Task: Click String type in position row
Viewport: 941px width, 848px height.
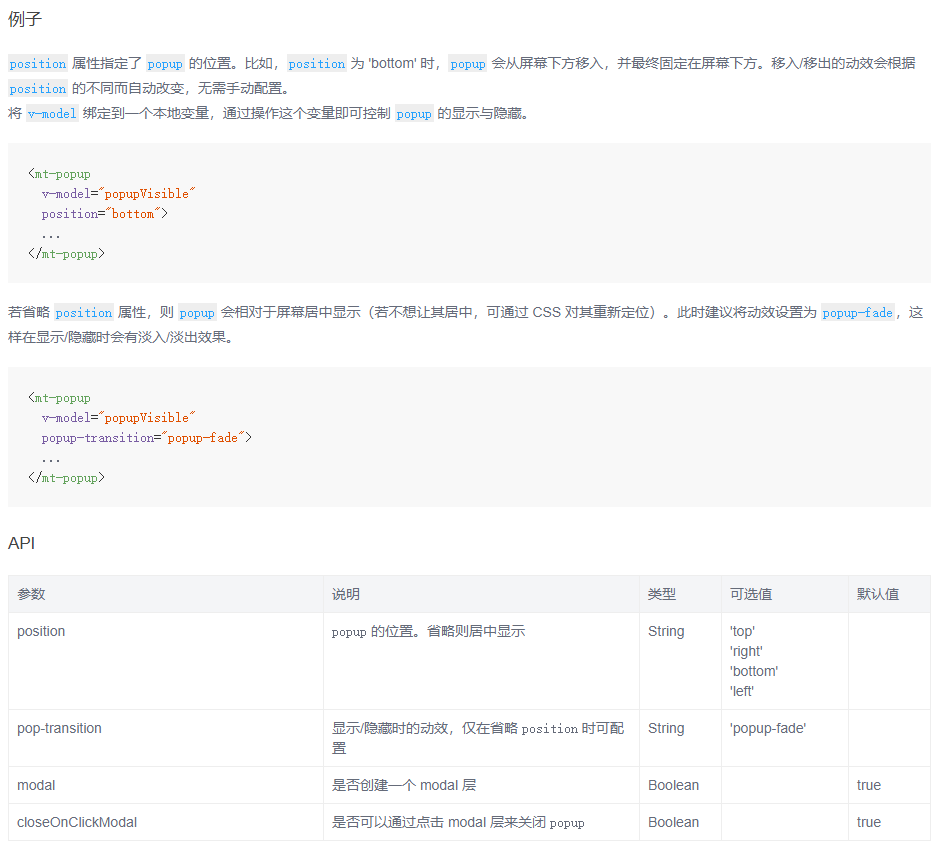Action: click(x=666, y=631)
